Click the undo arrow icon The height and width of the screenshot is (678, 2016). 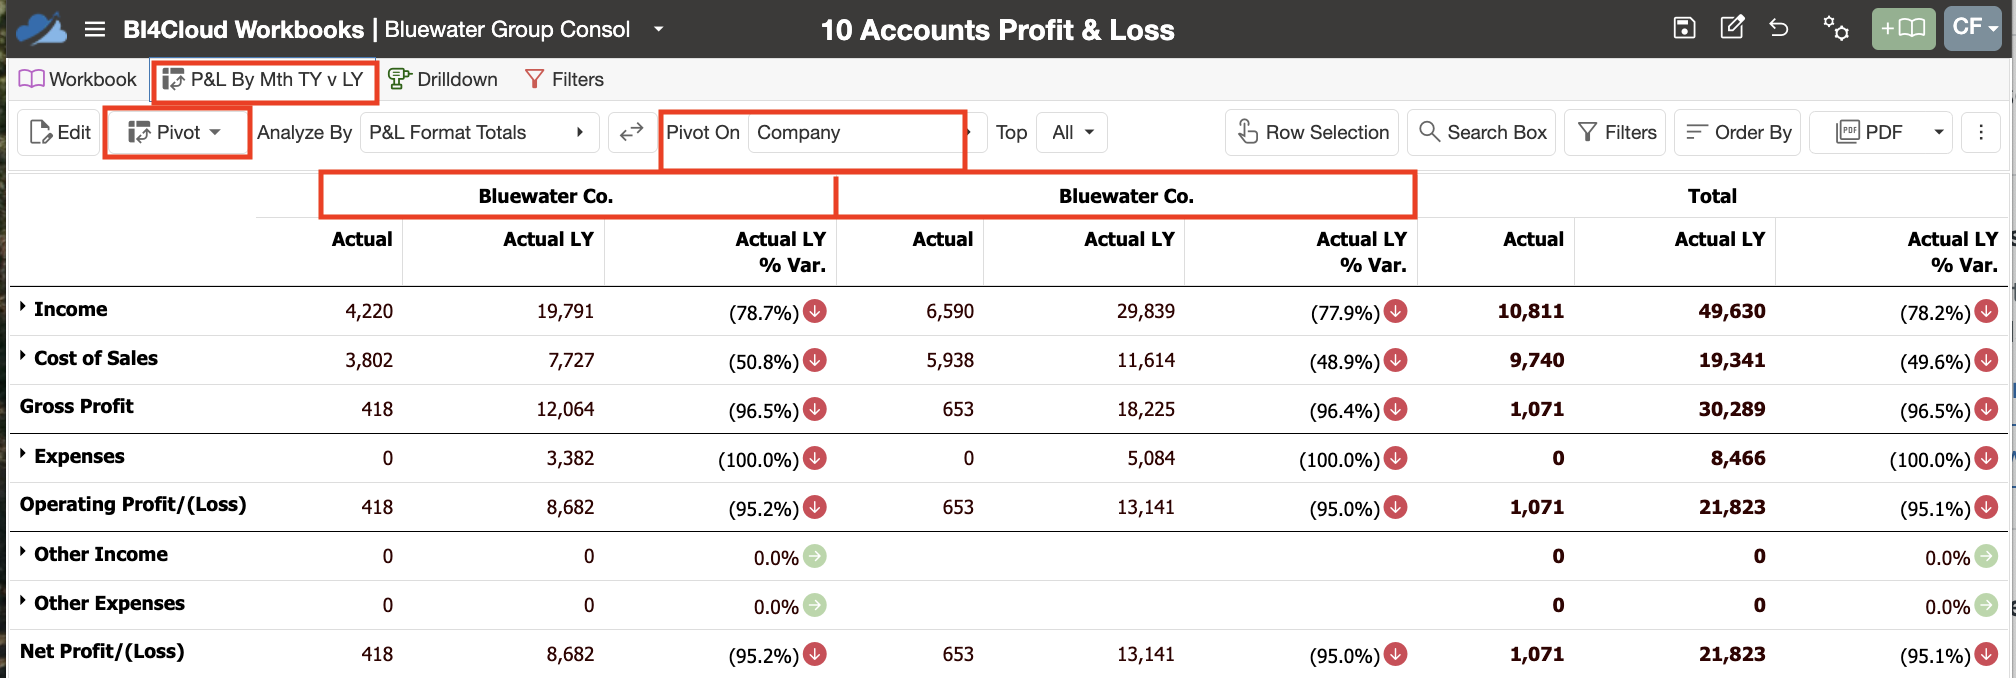pos(1779,28)
